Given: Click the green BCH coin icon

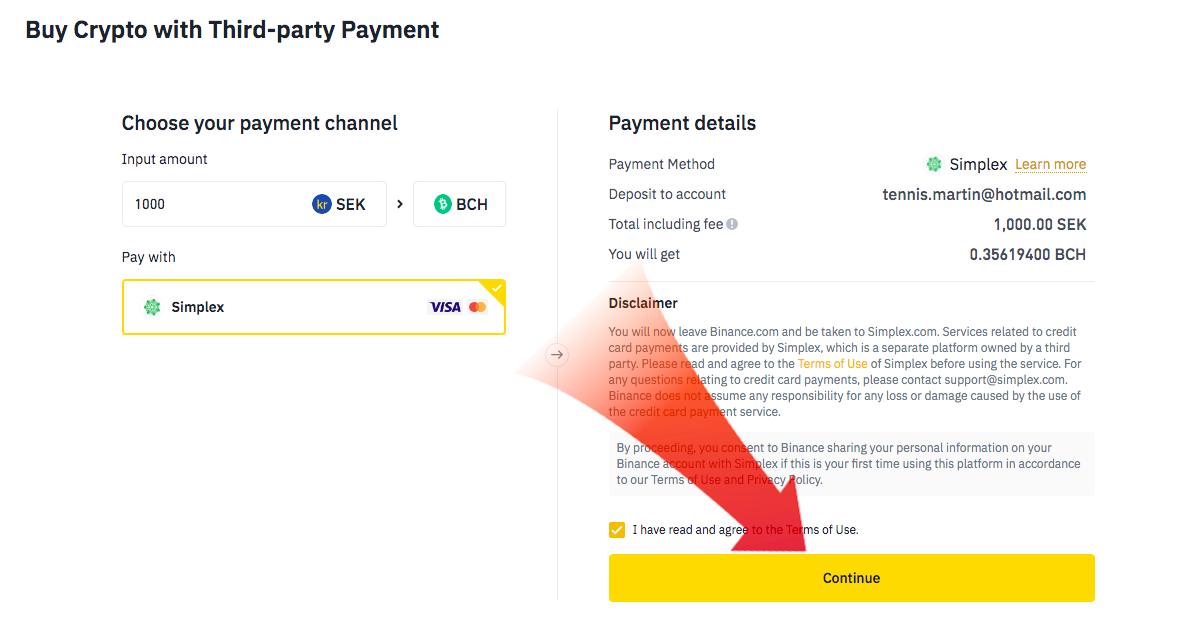Looking at the screenshot, I should pos(442,204).
